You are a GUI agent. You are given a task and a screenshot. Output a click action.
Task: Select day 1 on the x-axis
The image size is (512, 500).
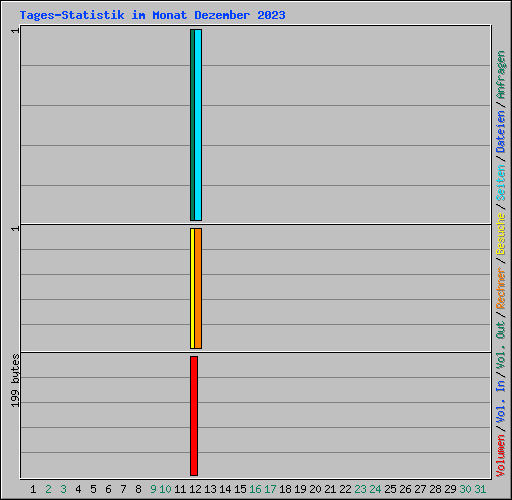(33, 489)
